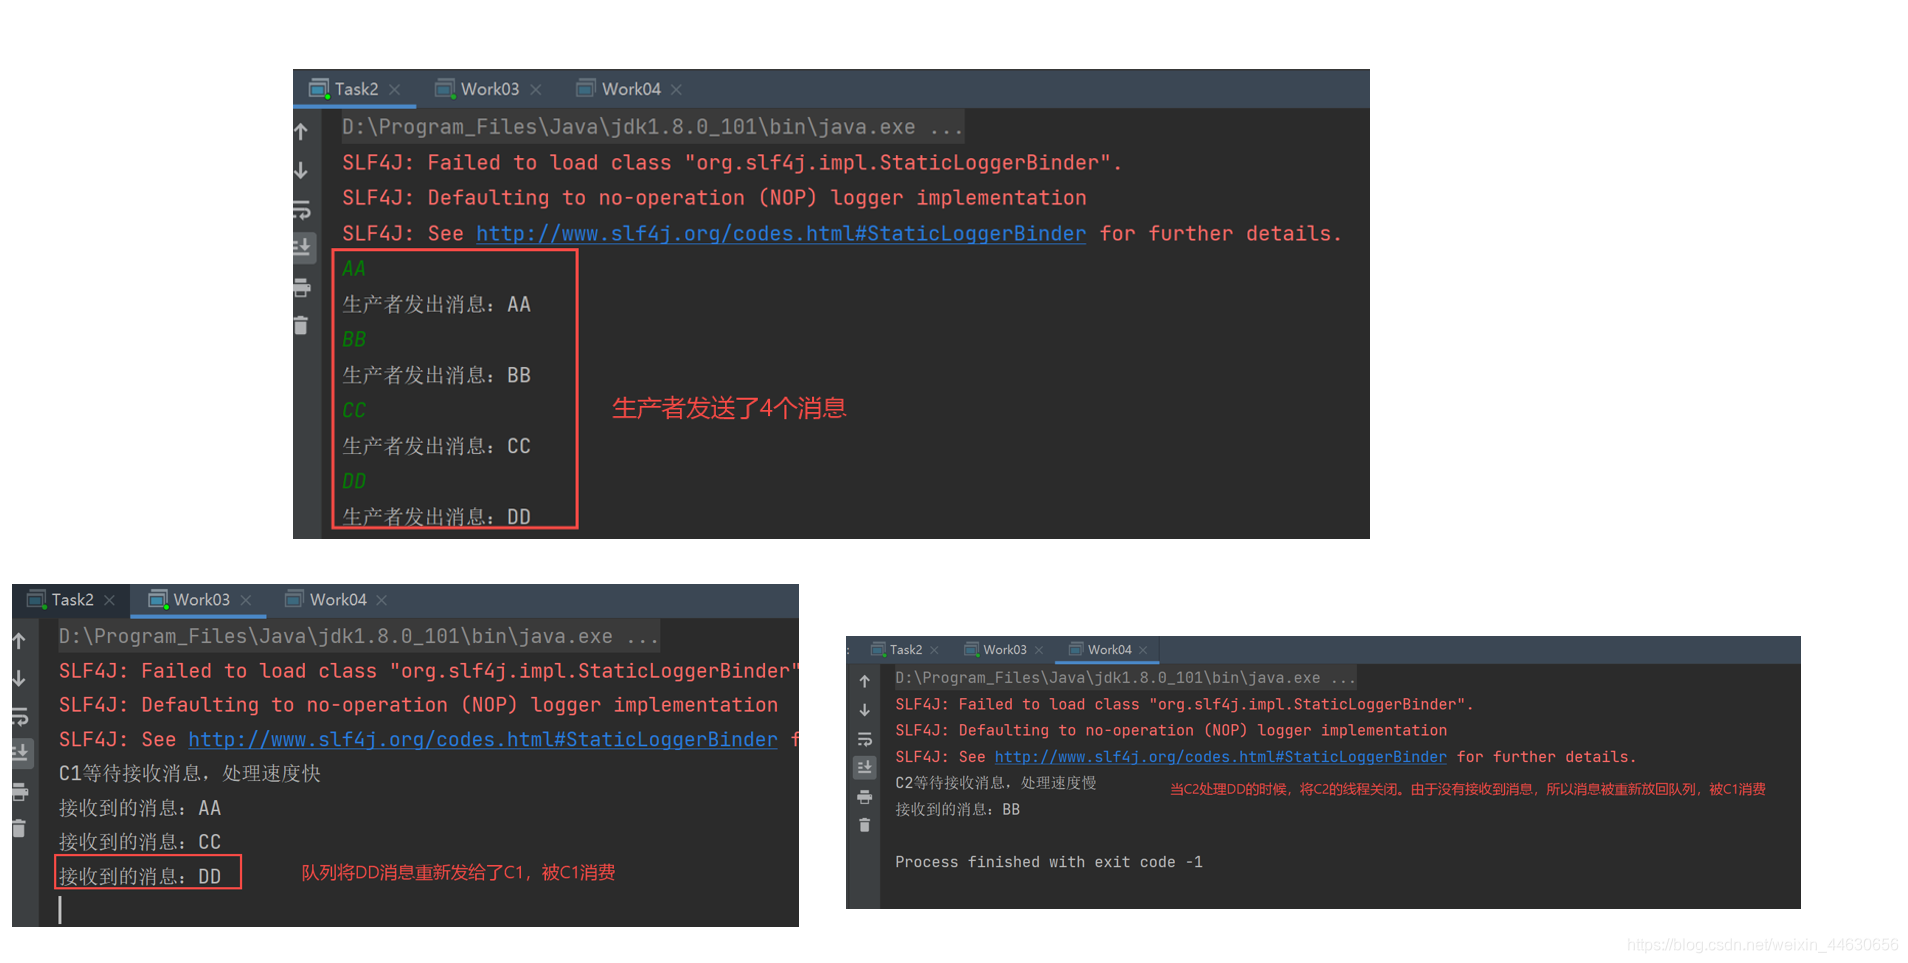This screenshot has width=1908, height=963.
Task: Click the java.exe command line in C1 console
Action: 359,636
